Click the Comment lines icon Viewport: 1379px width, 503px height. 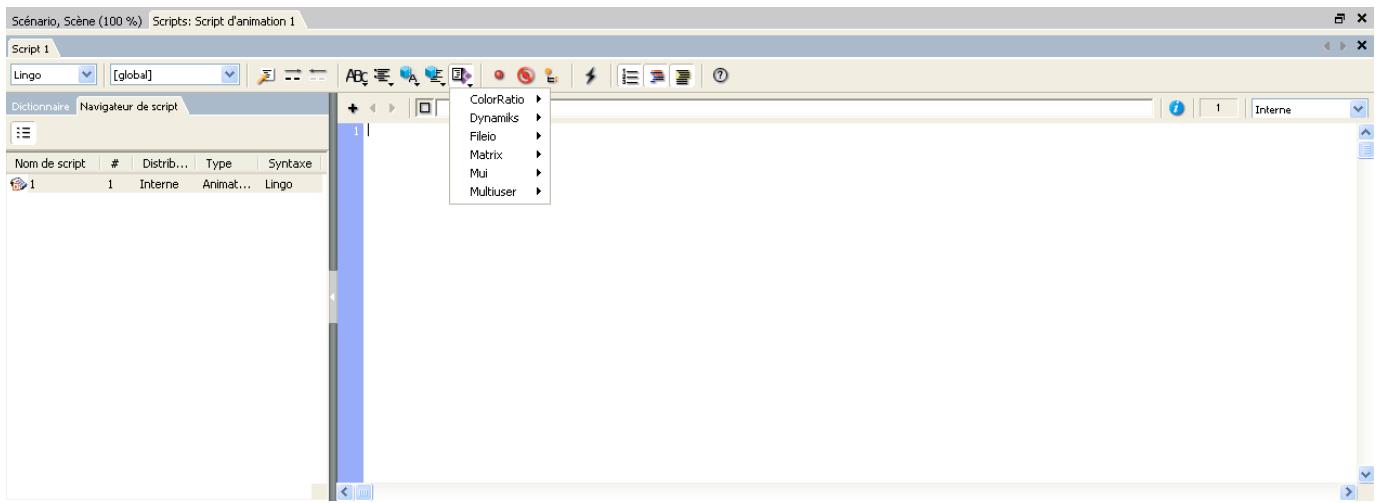pyautogui.click(x=294, y=75)
